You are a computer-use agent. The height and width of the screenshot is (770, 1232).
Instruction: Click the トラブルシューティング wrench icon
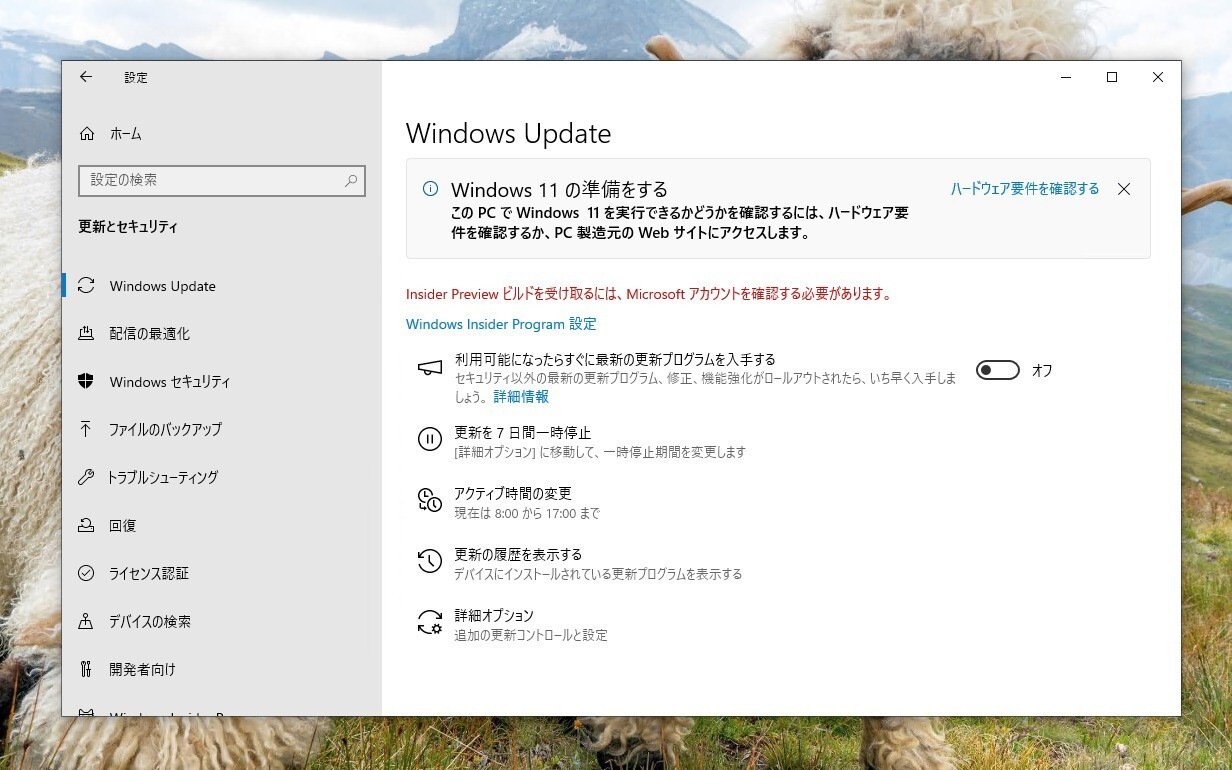[87, 478]
